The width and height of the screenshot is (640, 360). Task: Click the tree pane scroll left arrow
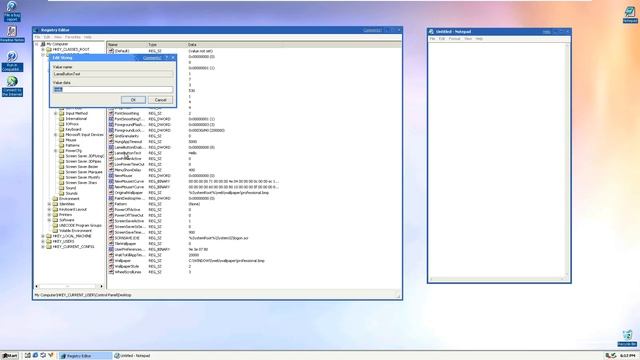pos(37,286)
